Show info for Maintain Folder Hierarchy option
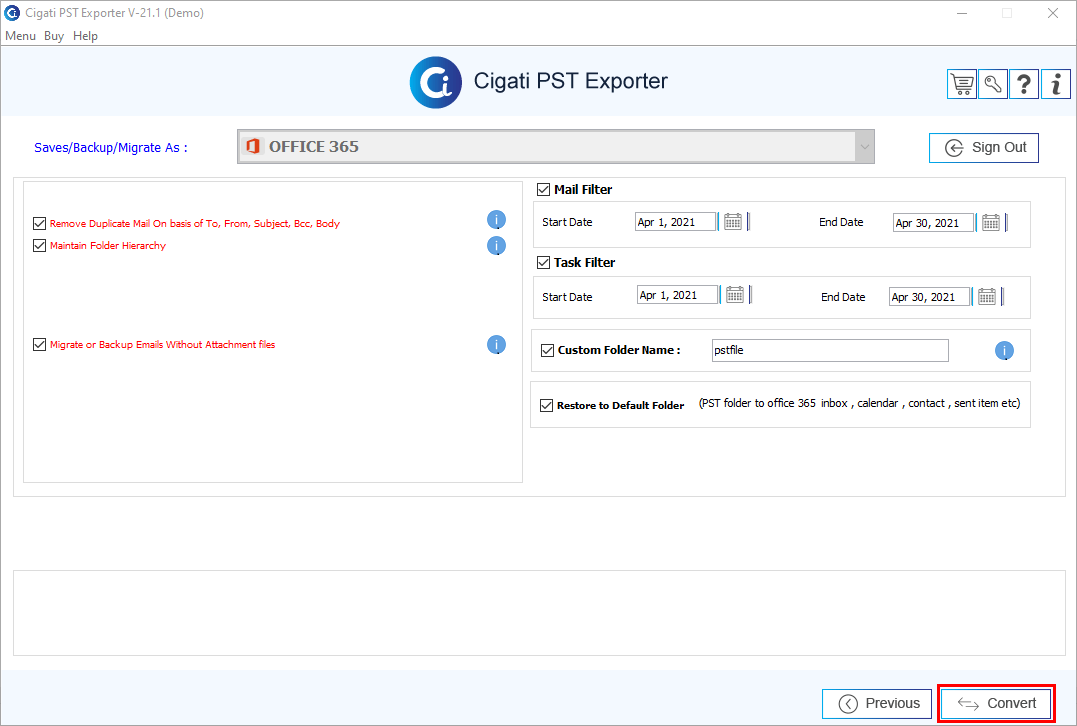The height and width of the screenshot is (726, 1077). point(497,245)
